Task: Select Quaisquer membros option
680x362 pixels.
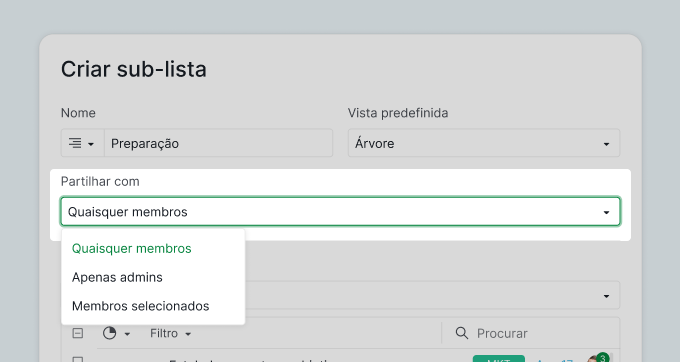Action: [x=131, y=248]
